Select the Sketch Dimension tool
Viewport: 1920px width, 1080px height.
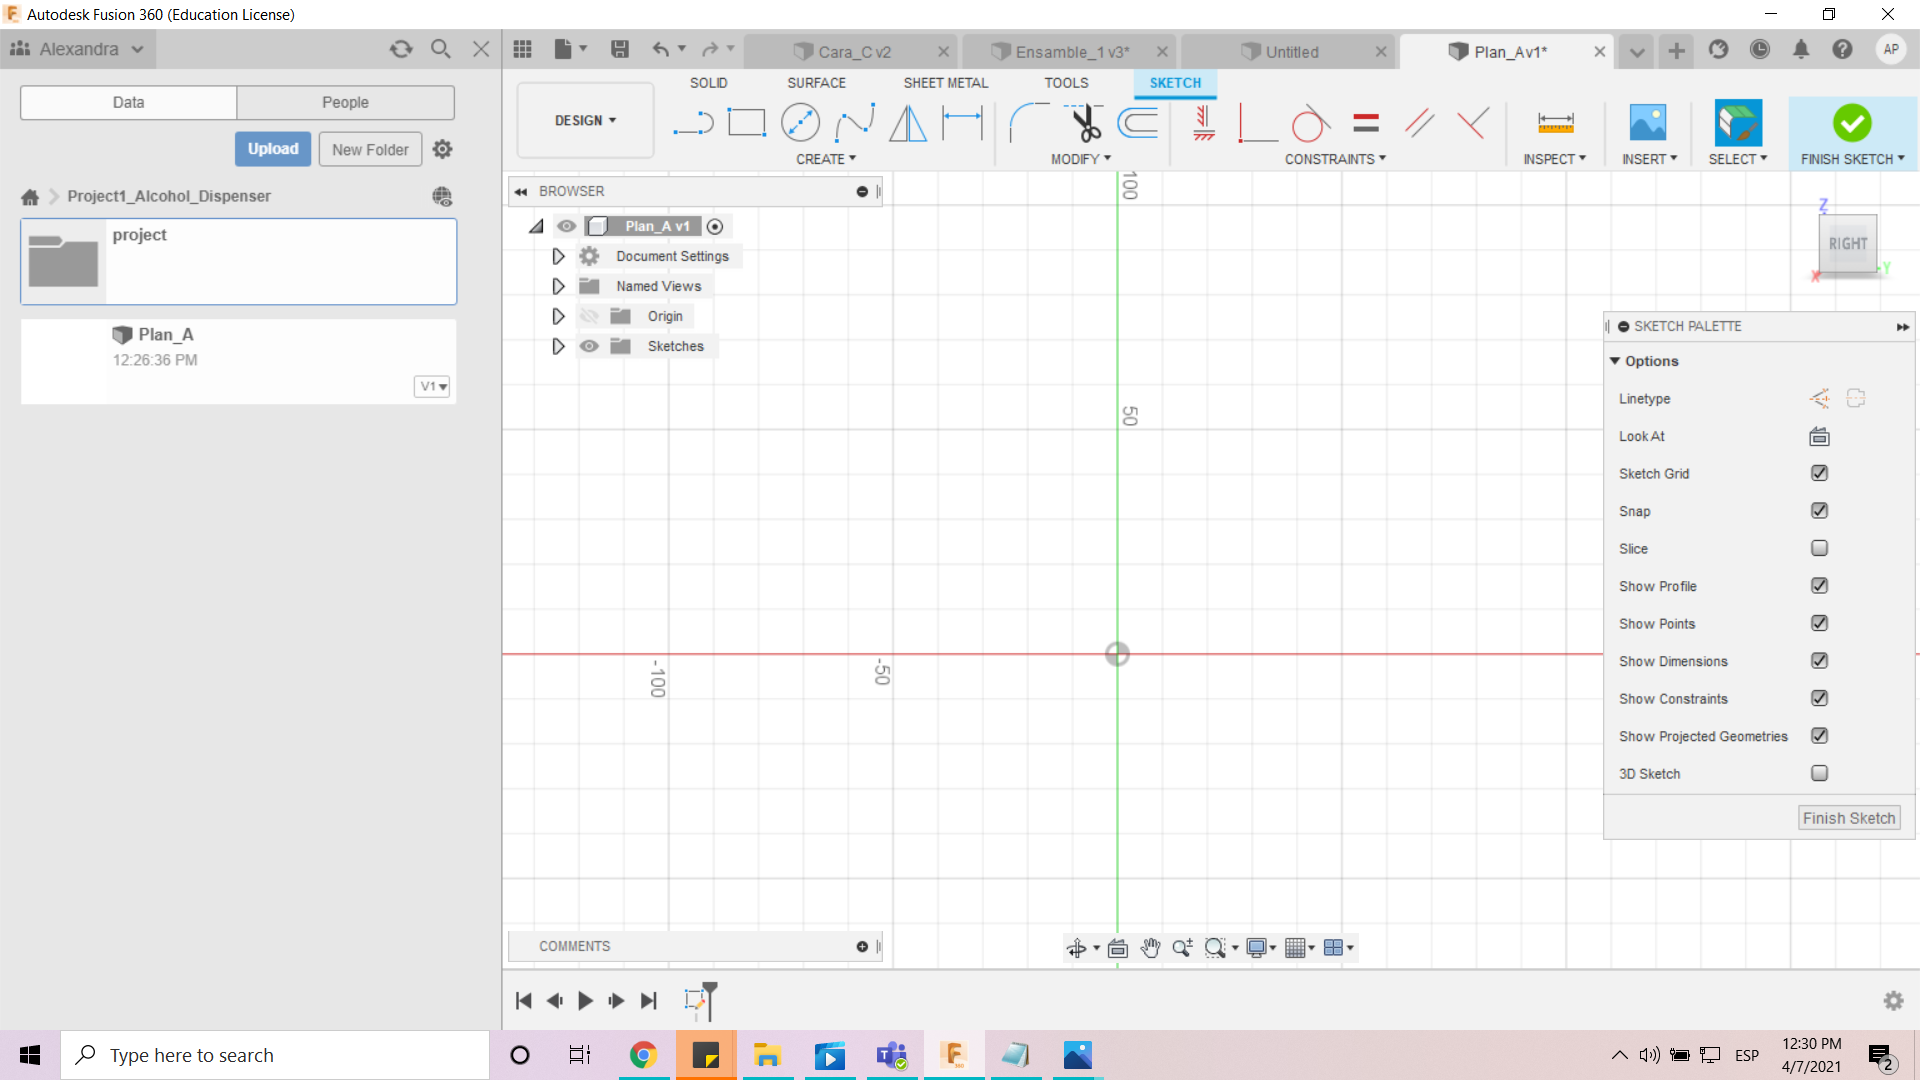click(962, 123)
